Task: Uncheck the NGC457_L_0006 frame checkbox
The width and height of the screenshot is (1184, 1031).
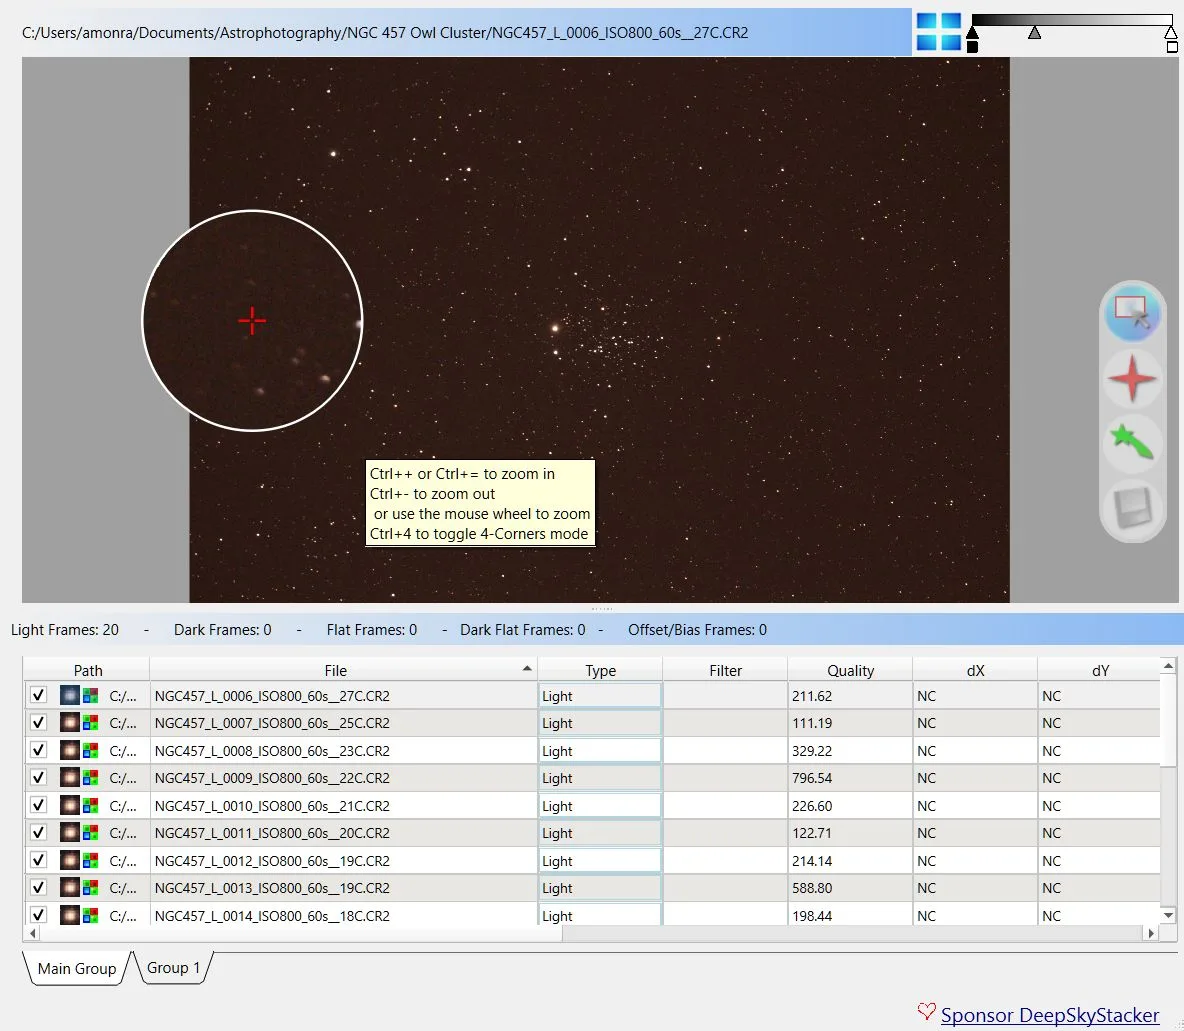Action: 39,695
